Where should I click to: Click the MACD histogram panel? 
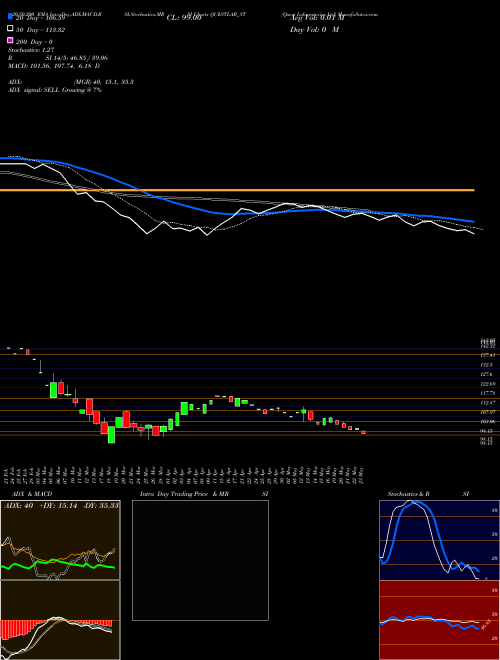click(60, 620)
